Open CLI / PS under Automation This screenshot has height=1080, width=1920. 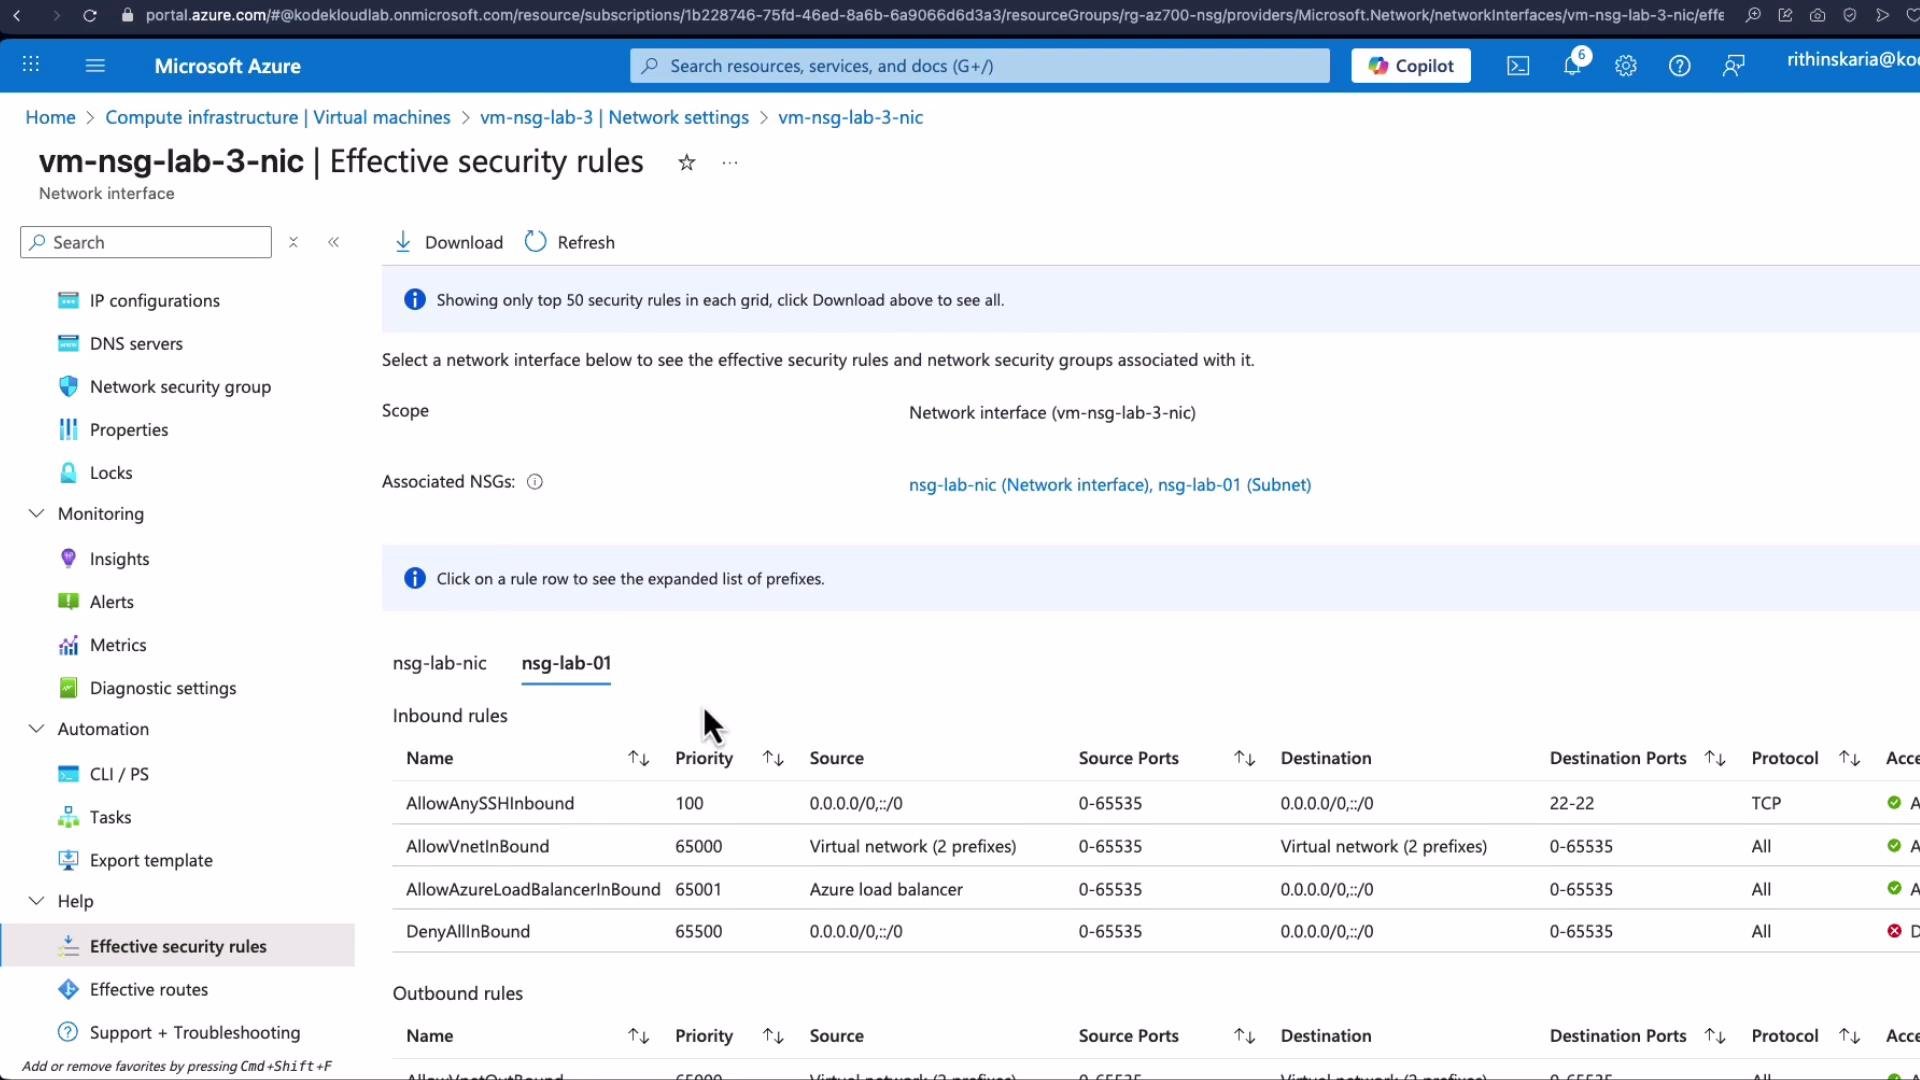(x=119, y=774)
